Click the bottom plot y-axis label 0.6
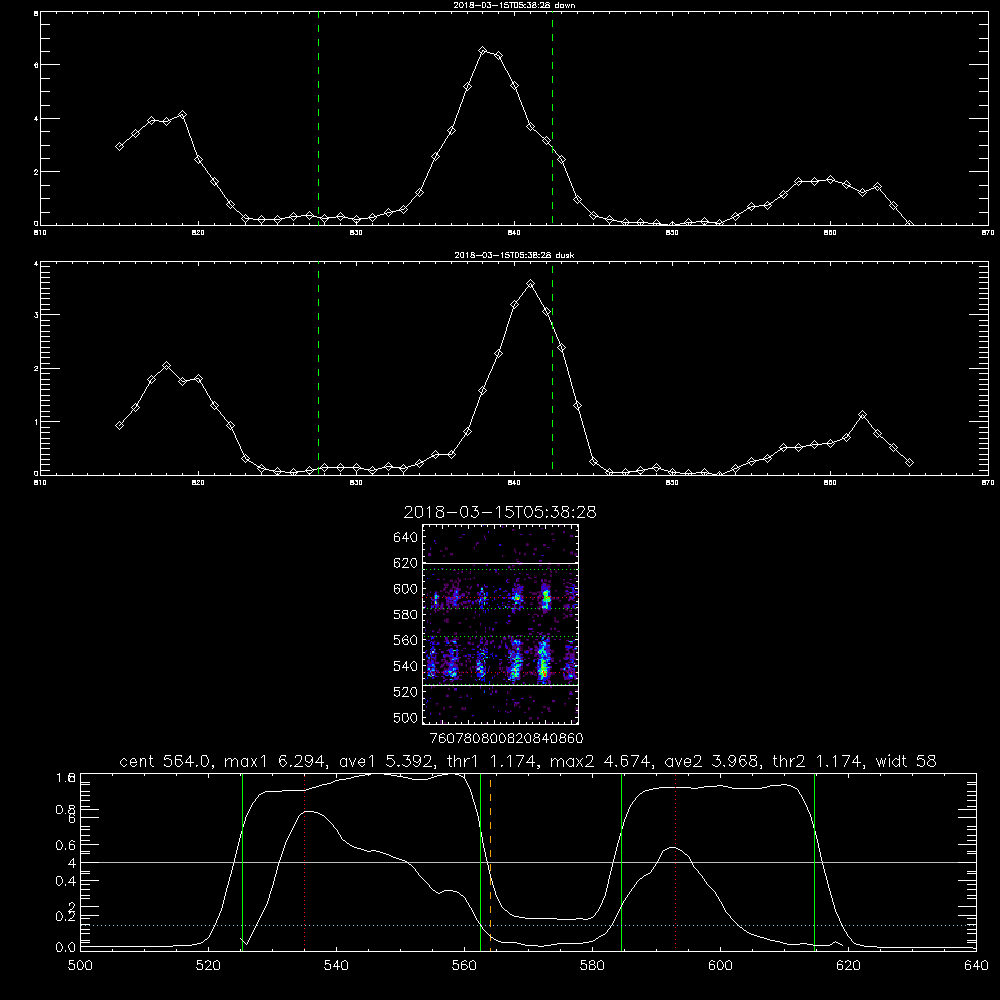 coord(65,845)
